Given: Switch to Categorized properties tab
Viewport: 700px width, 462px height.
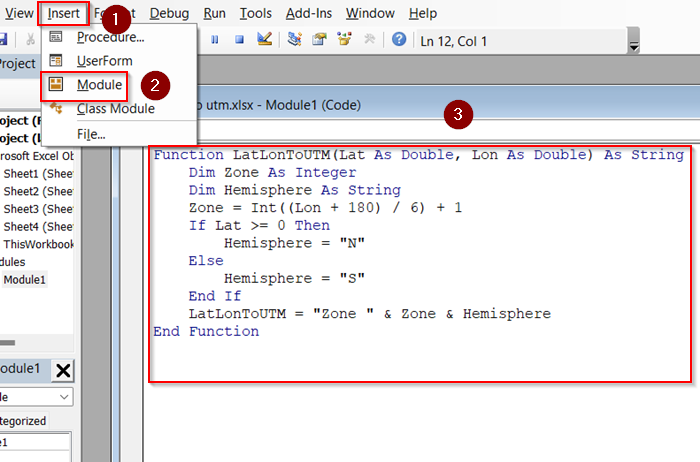Looking at the screenshot, I should [x=23, y=421].
